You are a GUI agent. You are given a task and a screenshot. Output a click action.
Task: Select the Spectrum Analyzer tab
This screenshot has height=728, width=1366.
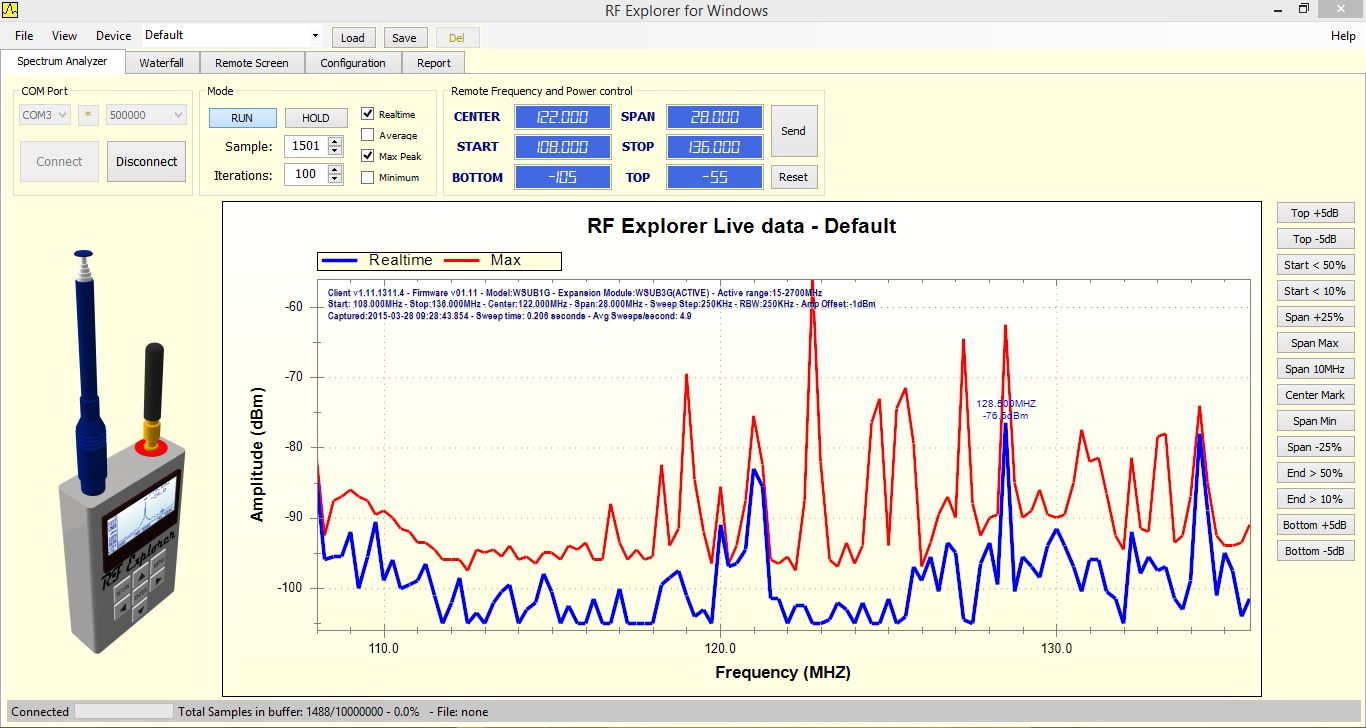tap(62, 61)
